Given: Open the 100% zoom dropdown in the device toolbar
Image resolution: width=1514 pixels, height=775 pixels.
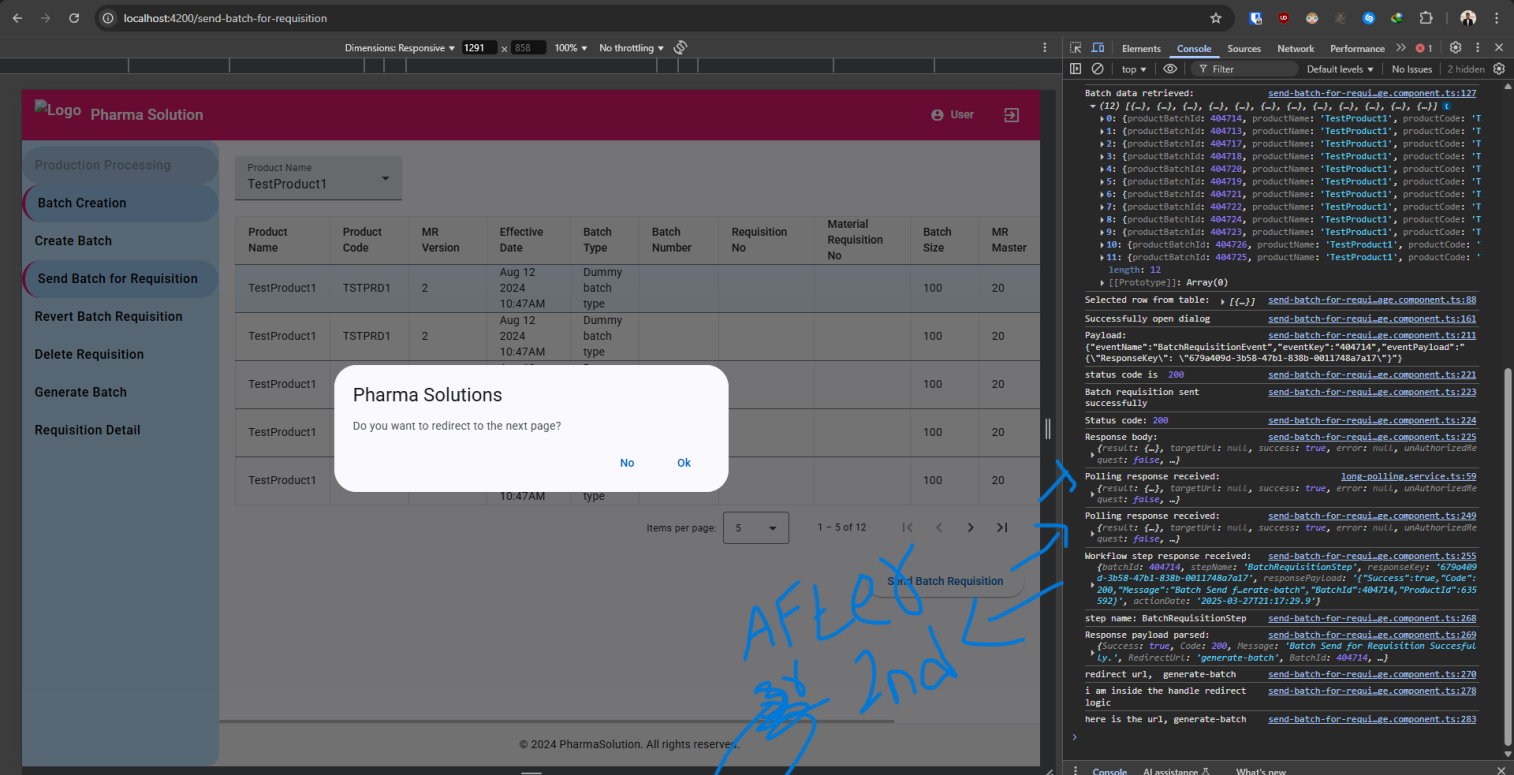Looking at the screenshot, I should [571, 48].
